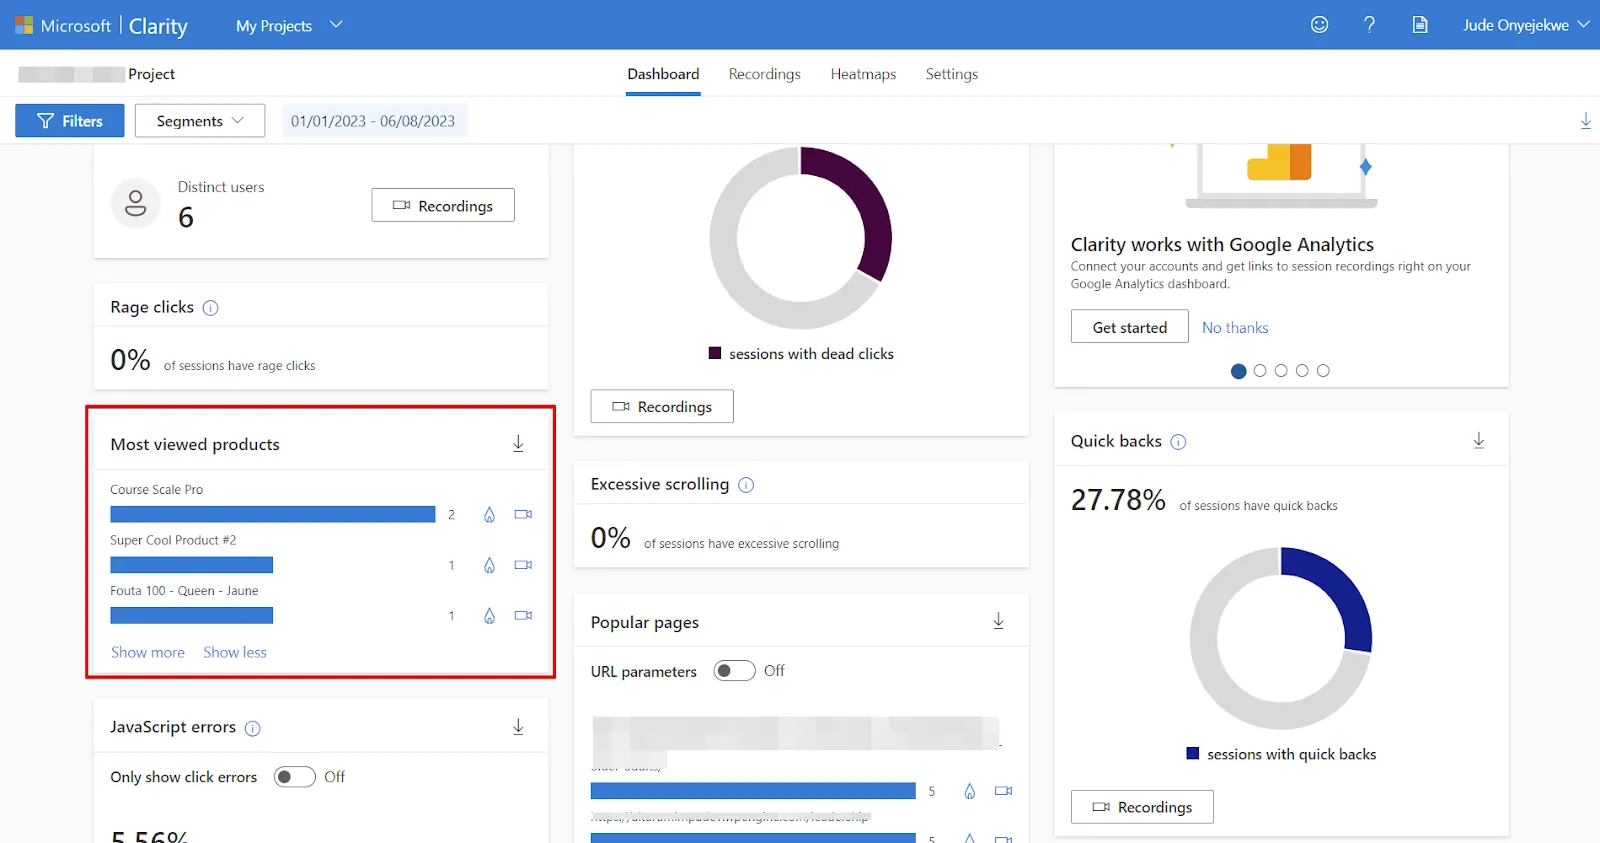Viewport: 1600px width, 843px height.
Task: Select the third carousel dot
Action: (x=1281, y=371)
